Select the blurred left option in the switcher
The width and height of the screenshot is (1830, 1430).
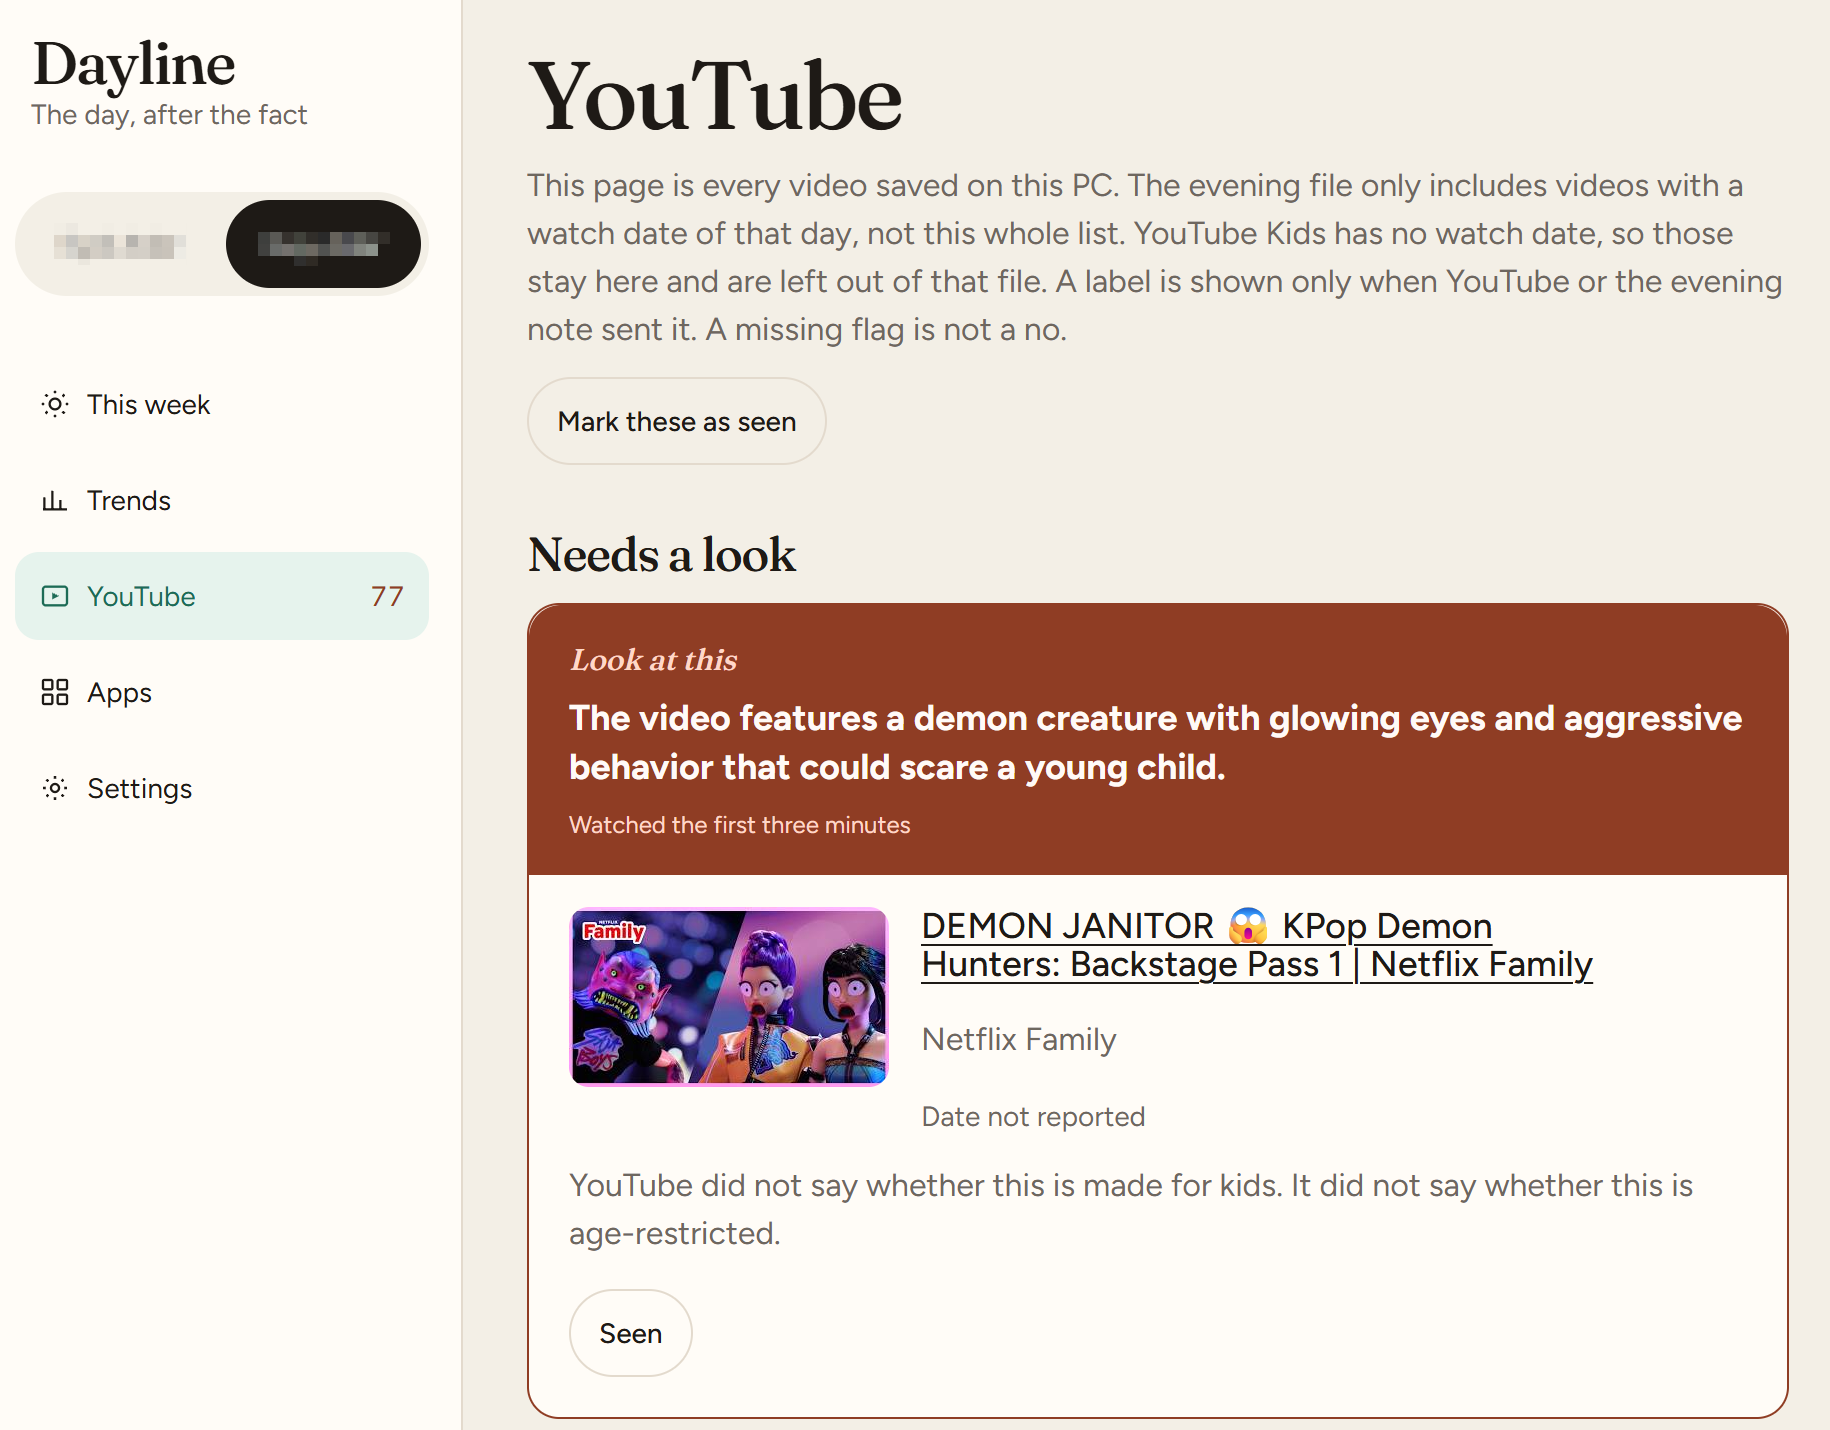coord(121,244)
